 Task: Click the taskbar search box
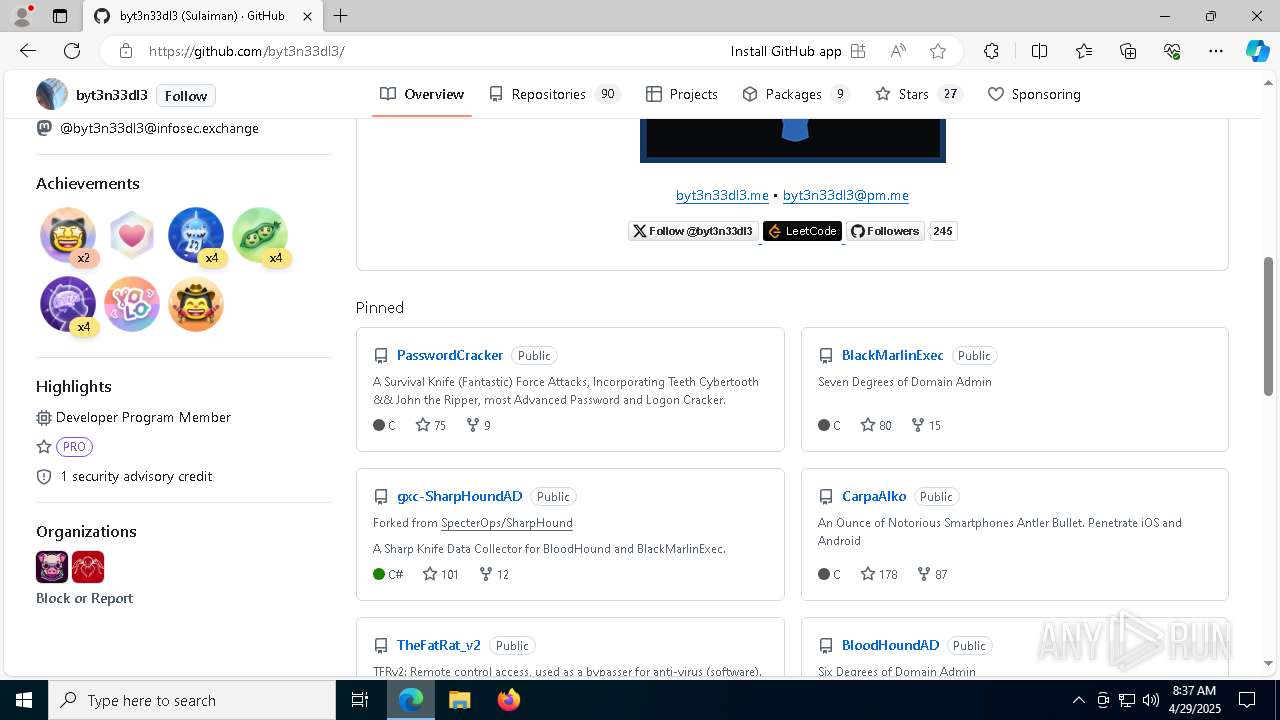point(192,700)
